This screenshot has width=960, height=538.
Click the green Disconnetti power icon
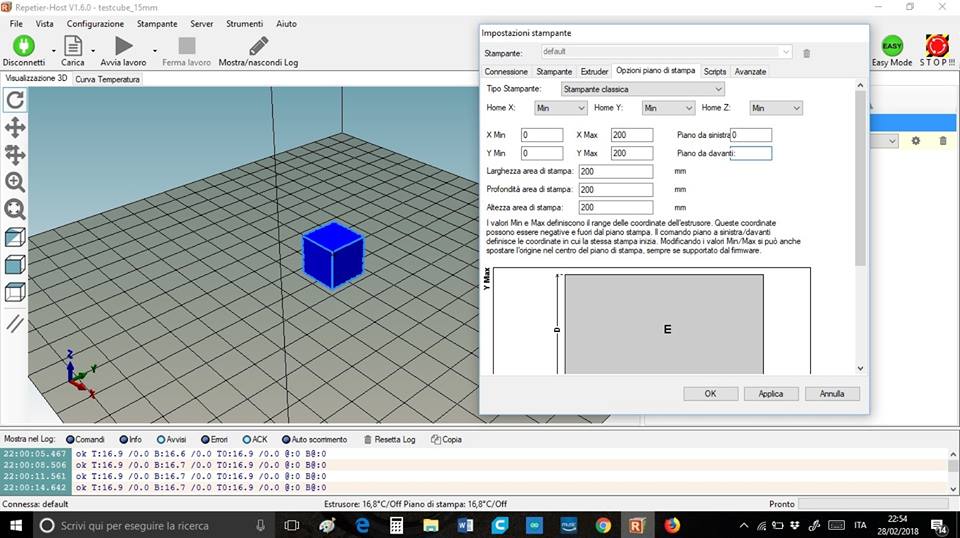click(x=23, y=46)
